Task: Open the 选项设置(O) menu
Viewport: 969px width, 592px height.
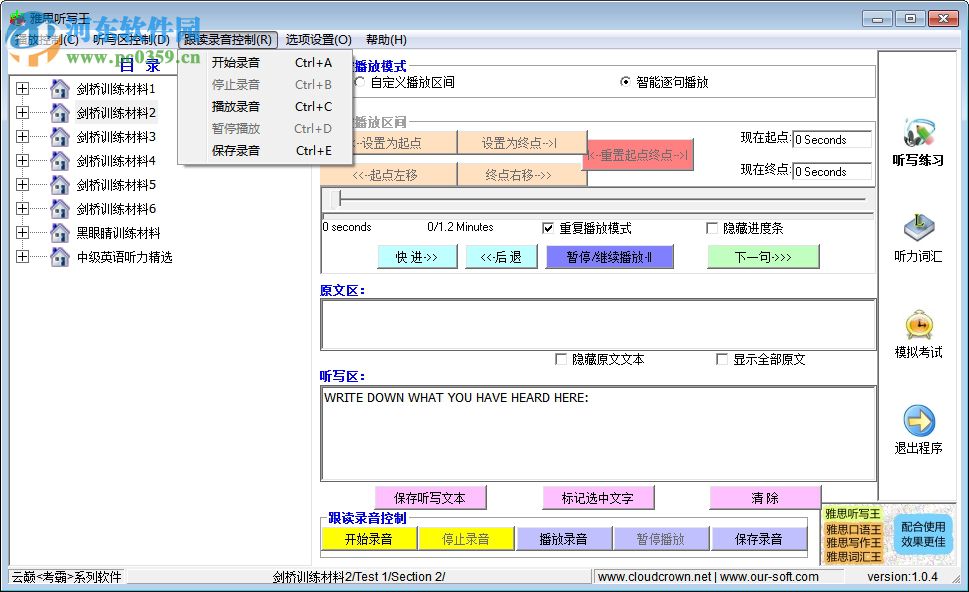Action: (x=318, y=40)
